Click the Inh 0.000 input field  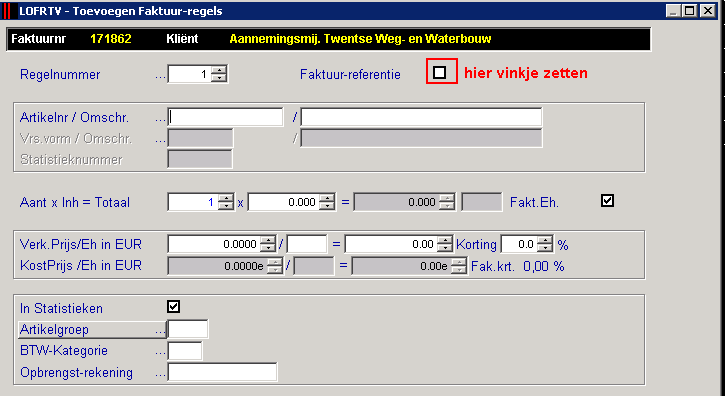pyautogui.click(x=284, y=202)
